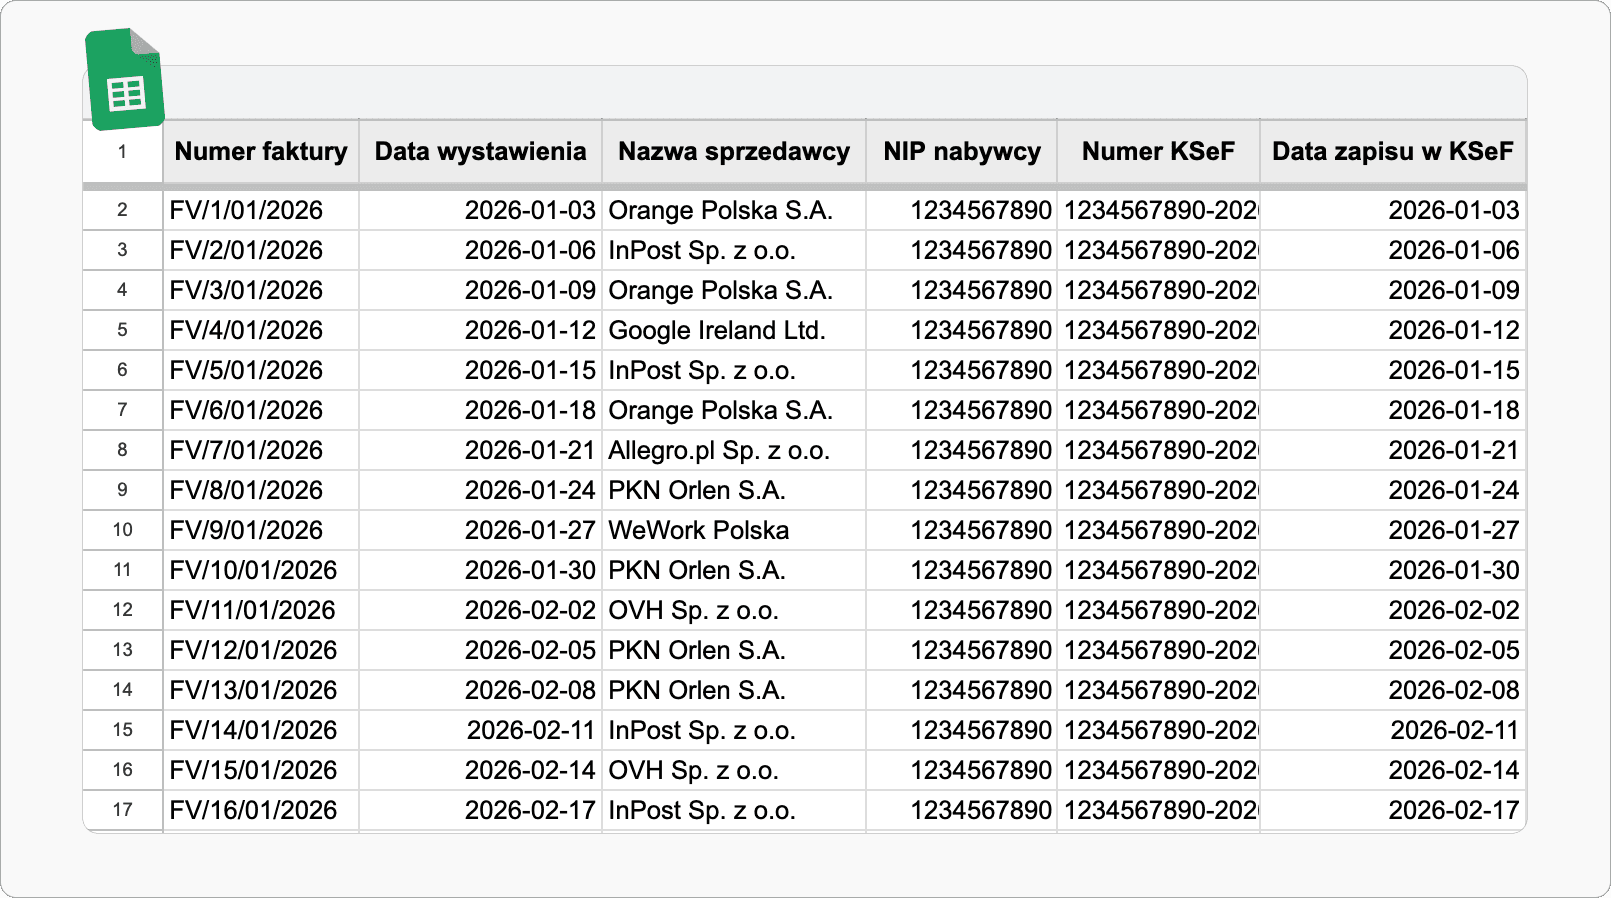Viewport: 1611px width, 898px height.
Task: Click invoice cell FV/13/01/2026
Action: [261, 690]
